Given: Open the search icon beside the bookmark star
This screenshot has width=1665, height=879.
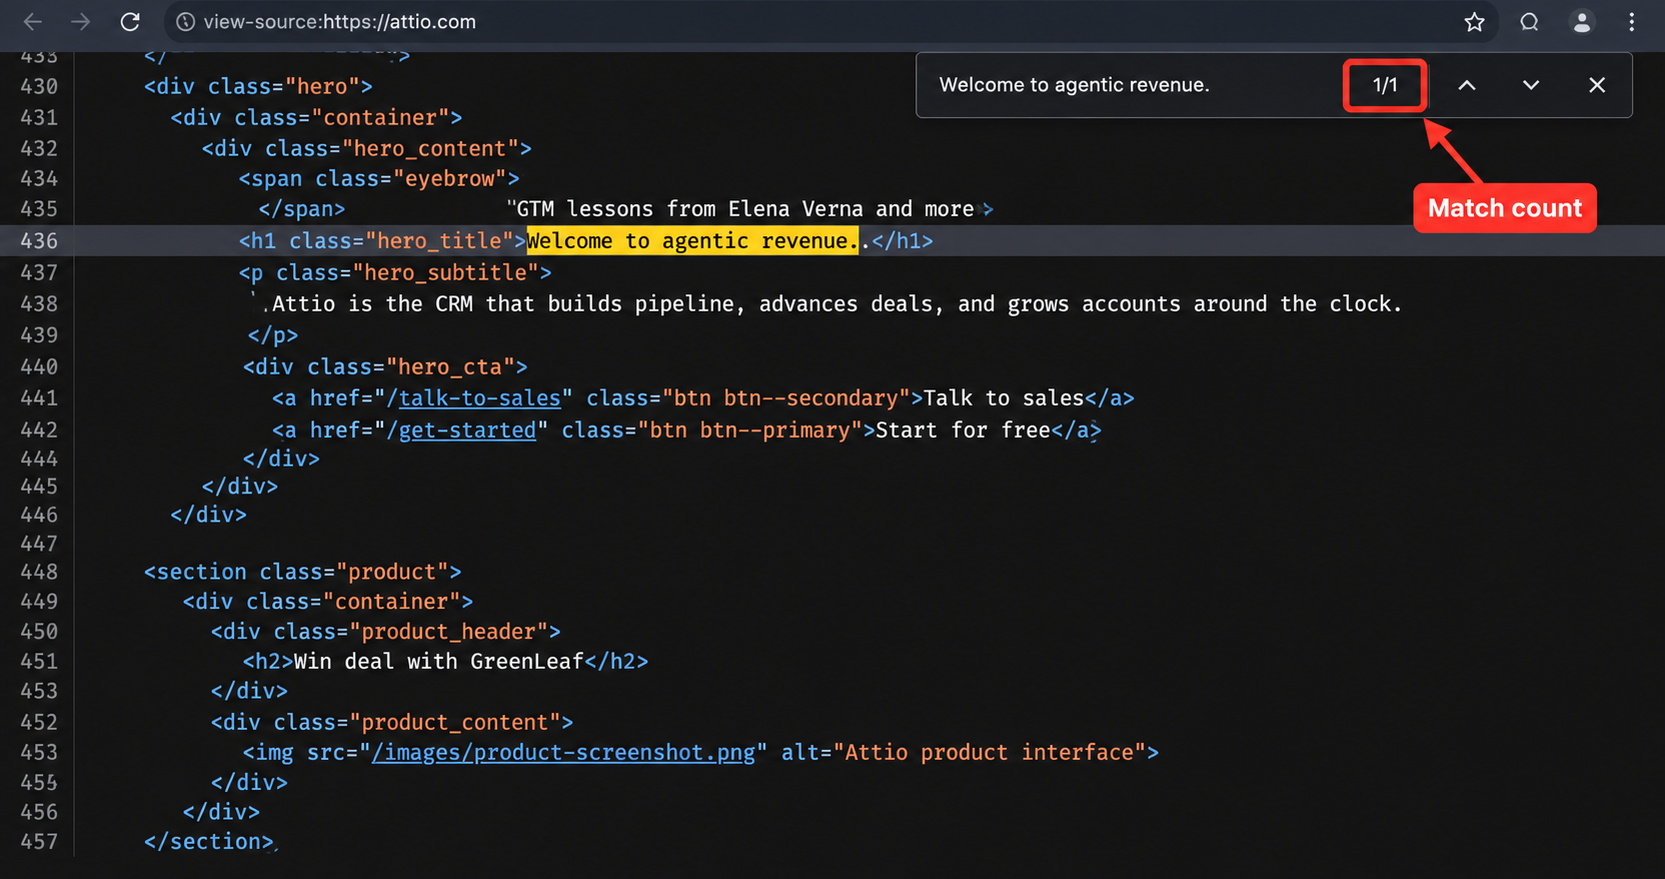Looking at the screenshot, I should point(1529,22).
